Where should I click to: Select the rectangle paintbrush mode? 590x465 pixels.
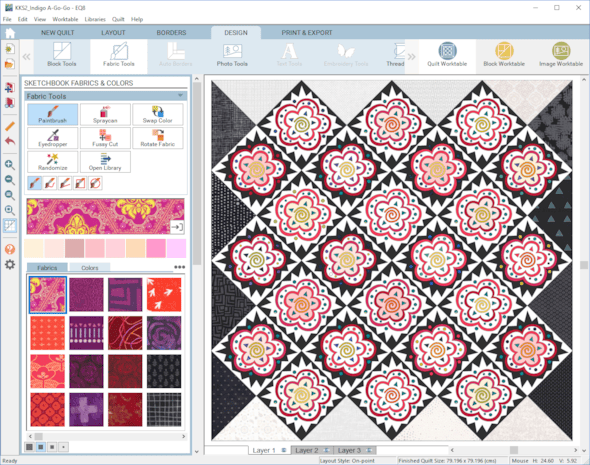[80, 183]
